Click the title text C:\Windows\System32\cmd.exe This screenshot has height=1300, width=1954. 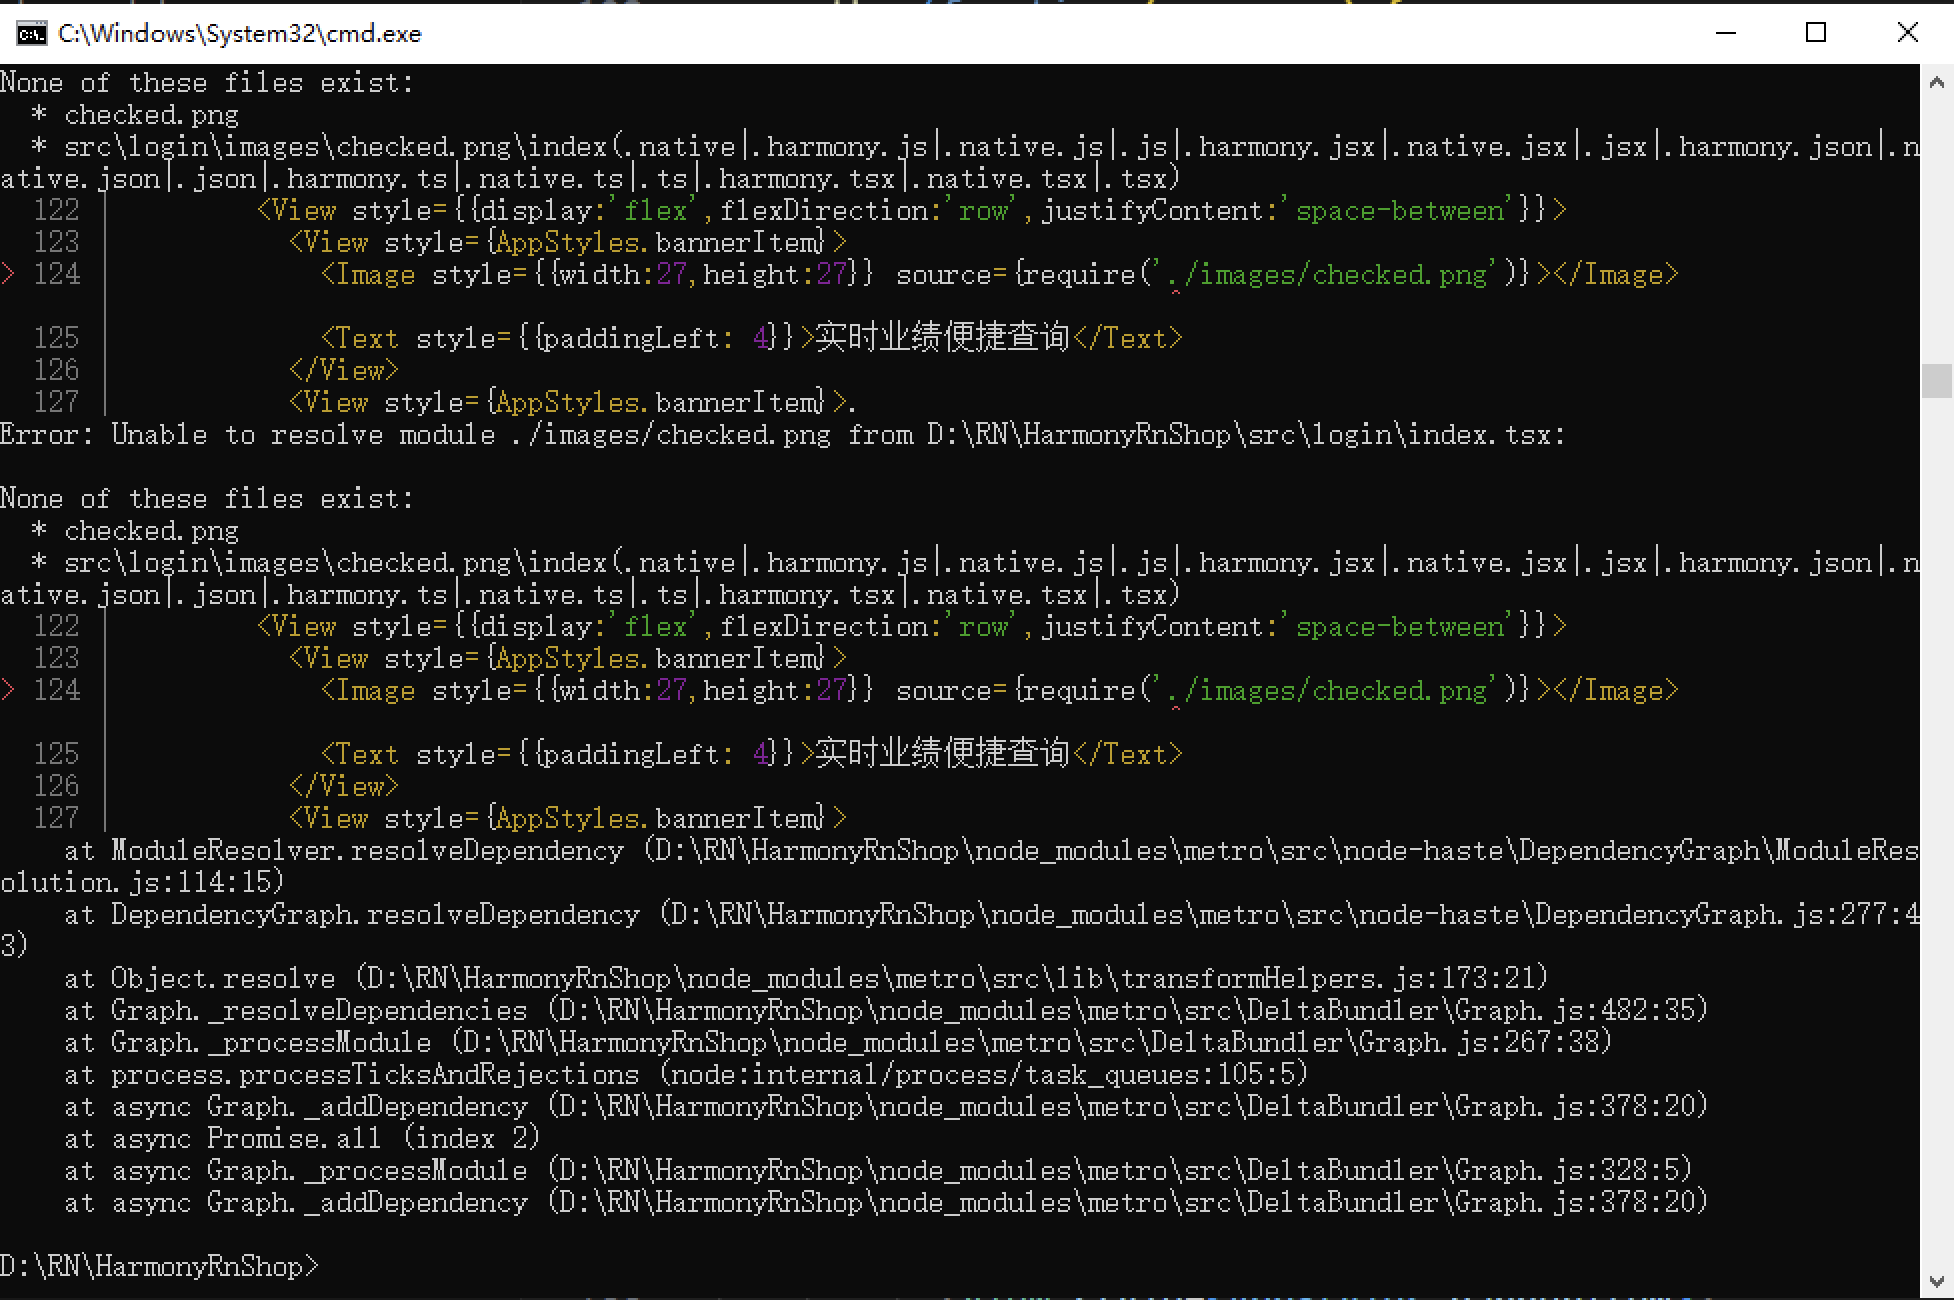240,34
